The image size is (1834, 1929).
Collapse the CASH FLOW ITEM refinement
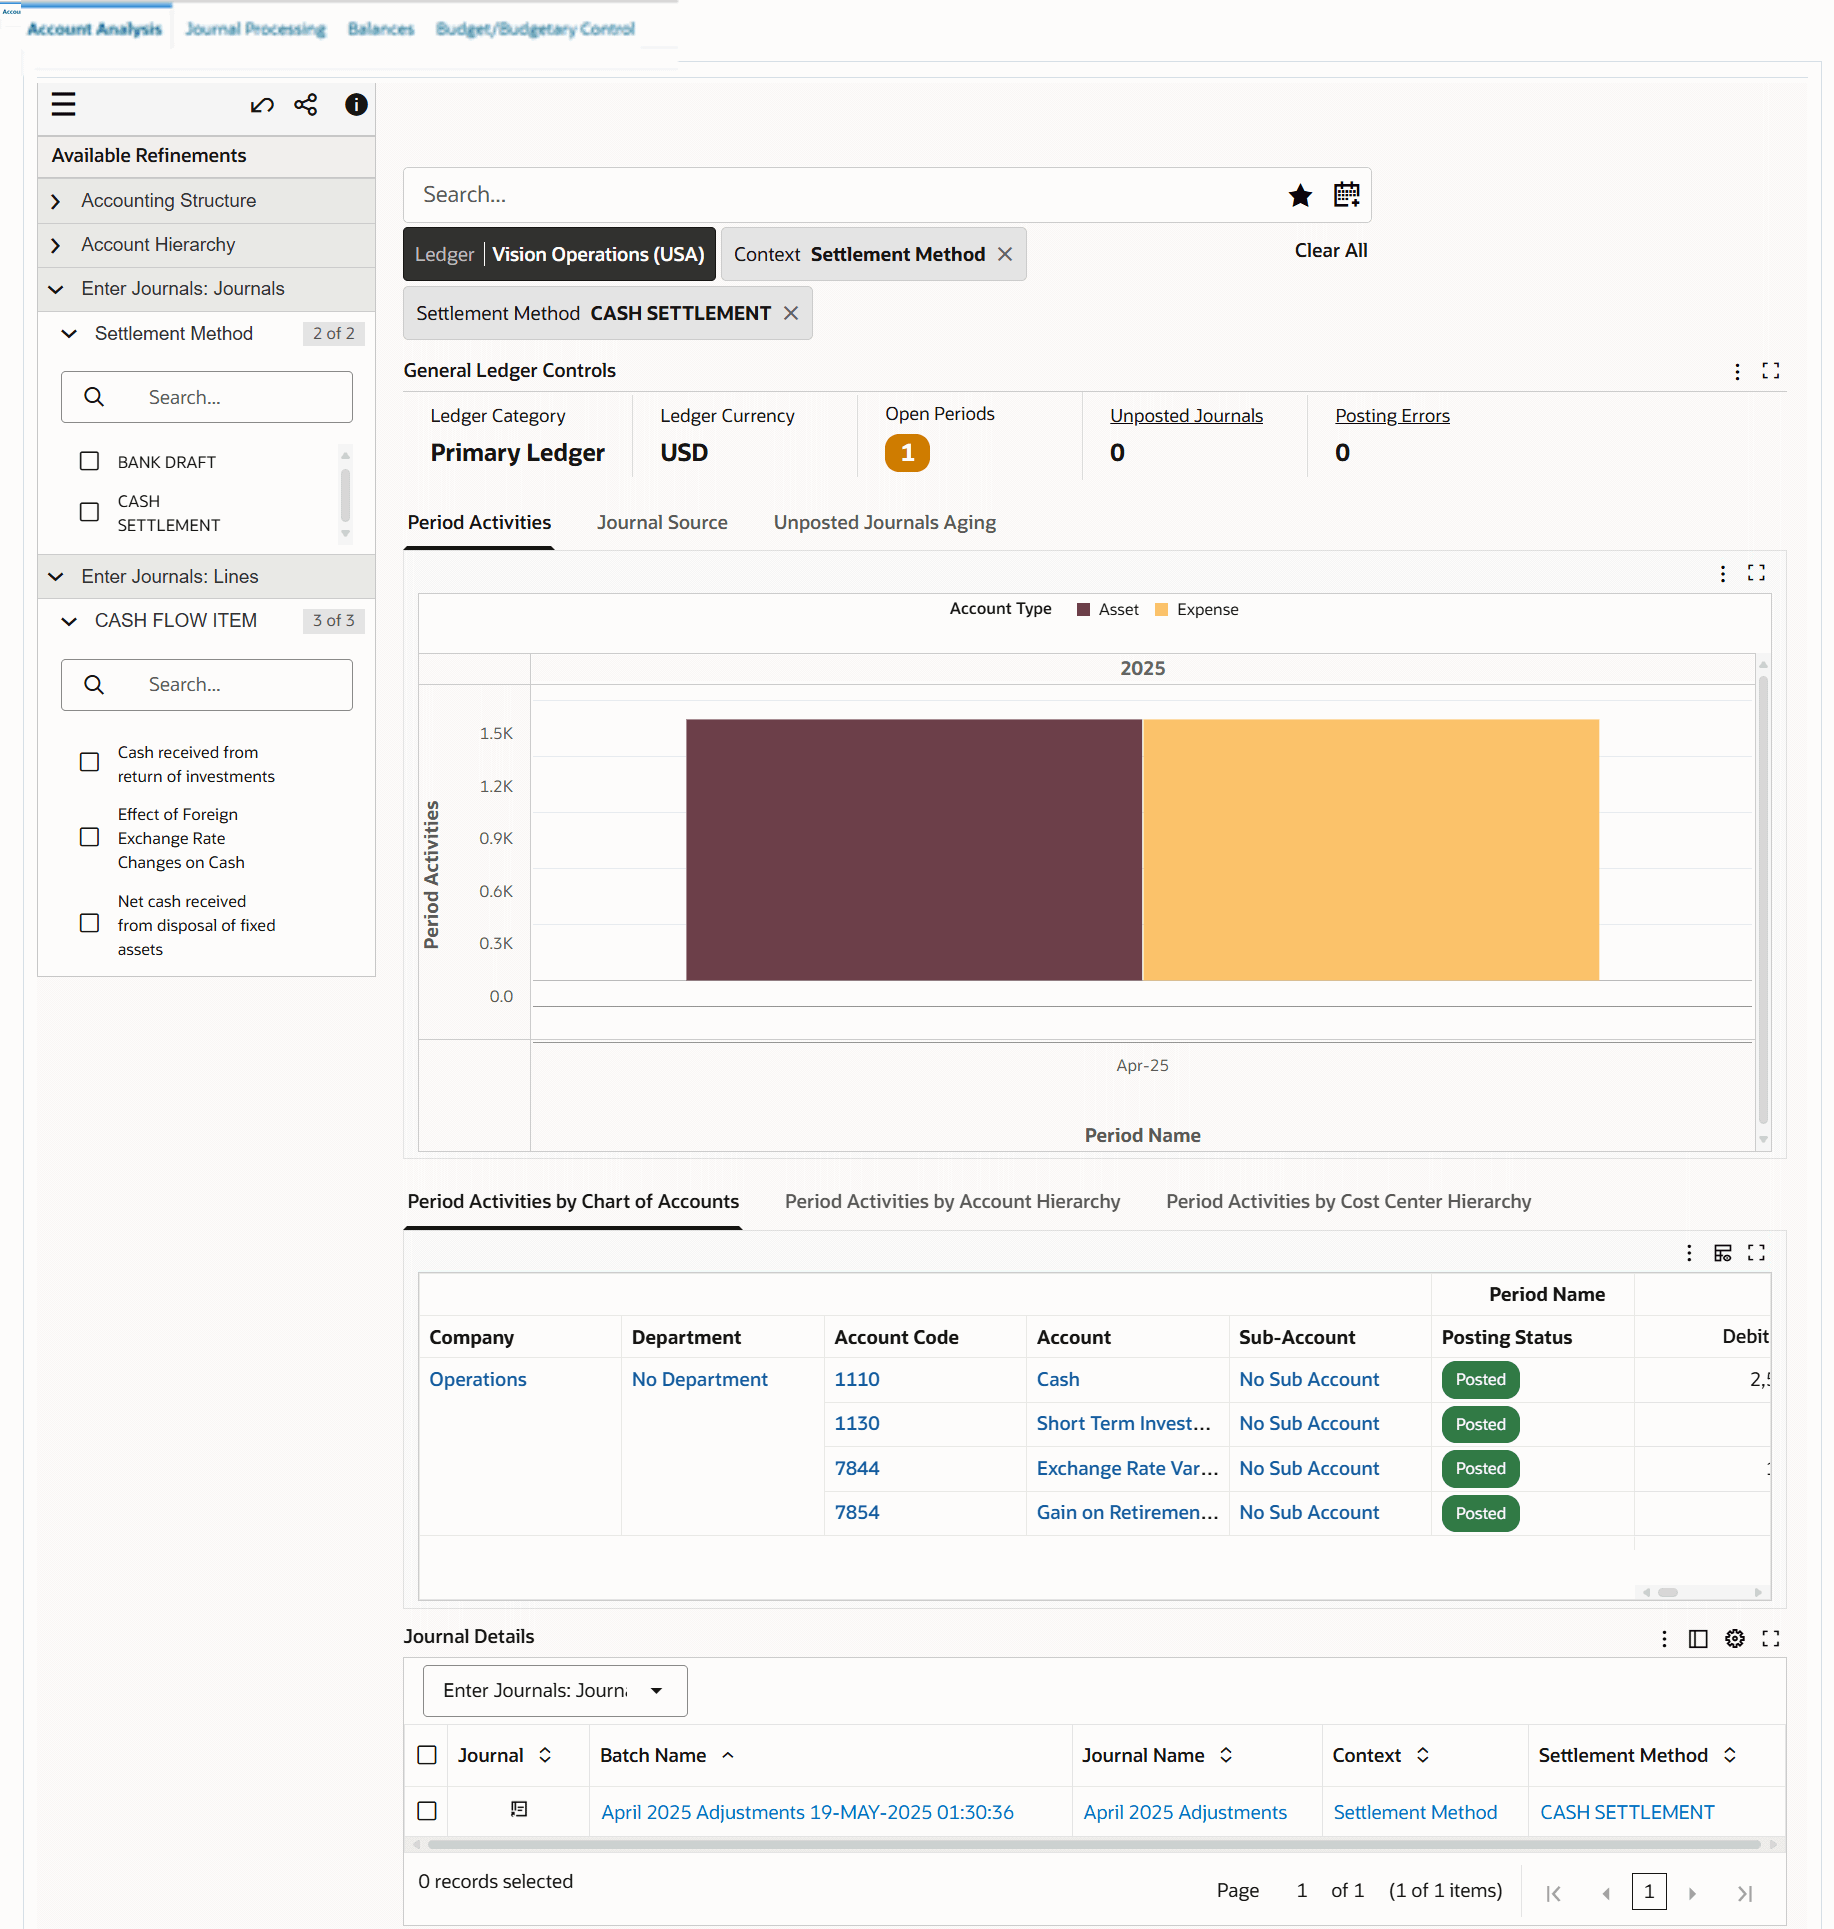tap(69, 621)
